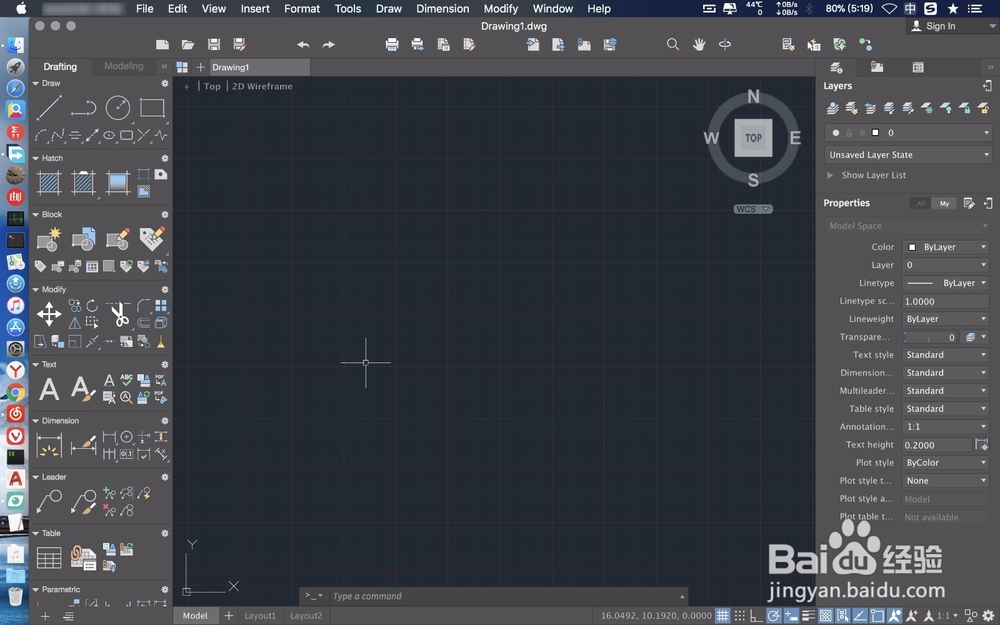Switch to the Layout1 tab
The width and height of the screenshot is (1000, 625).
(259, 615)
